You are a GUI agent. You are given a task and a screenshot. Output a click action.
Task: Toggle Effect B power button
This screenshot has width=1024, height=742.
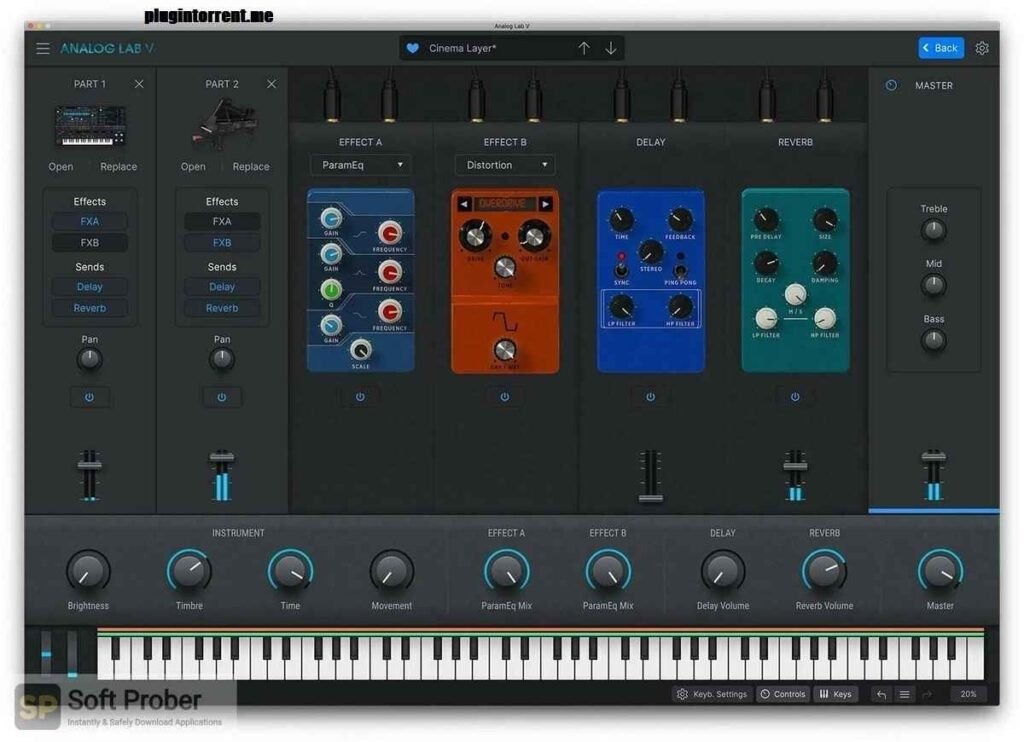pyautogui.click(x=505, y=396)
